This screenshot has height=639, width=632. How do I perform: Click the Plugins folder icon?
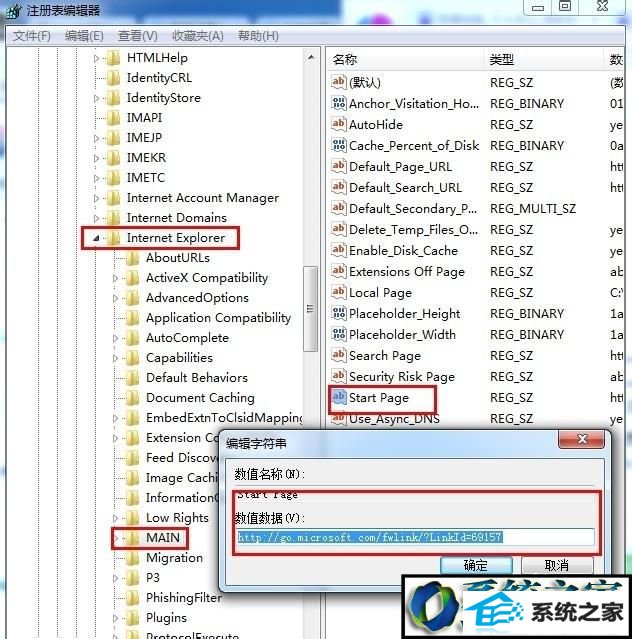(133, 617)
